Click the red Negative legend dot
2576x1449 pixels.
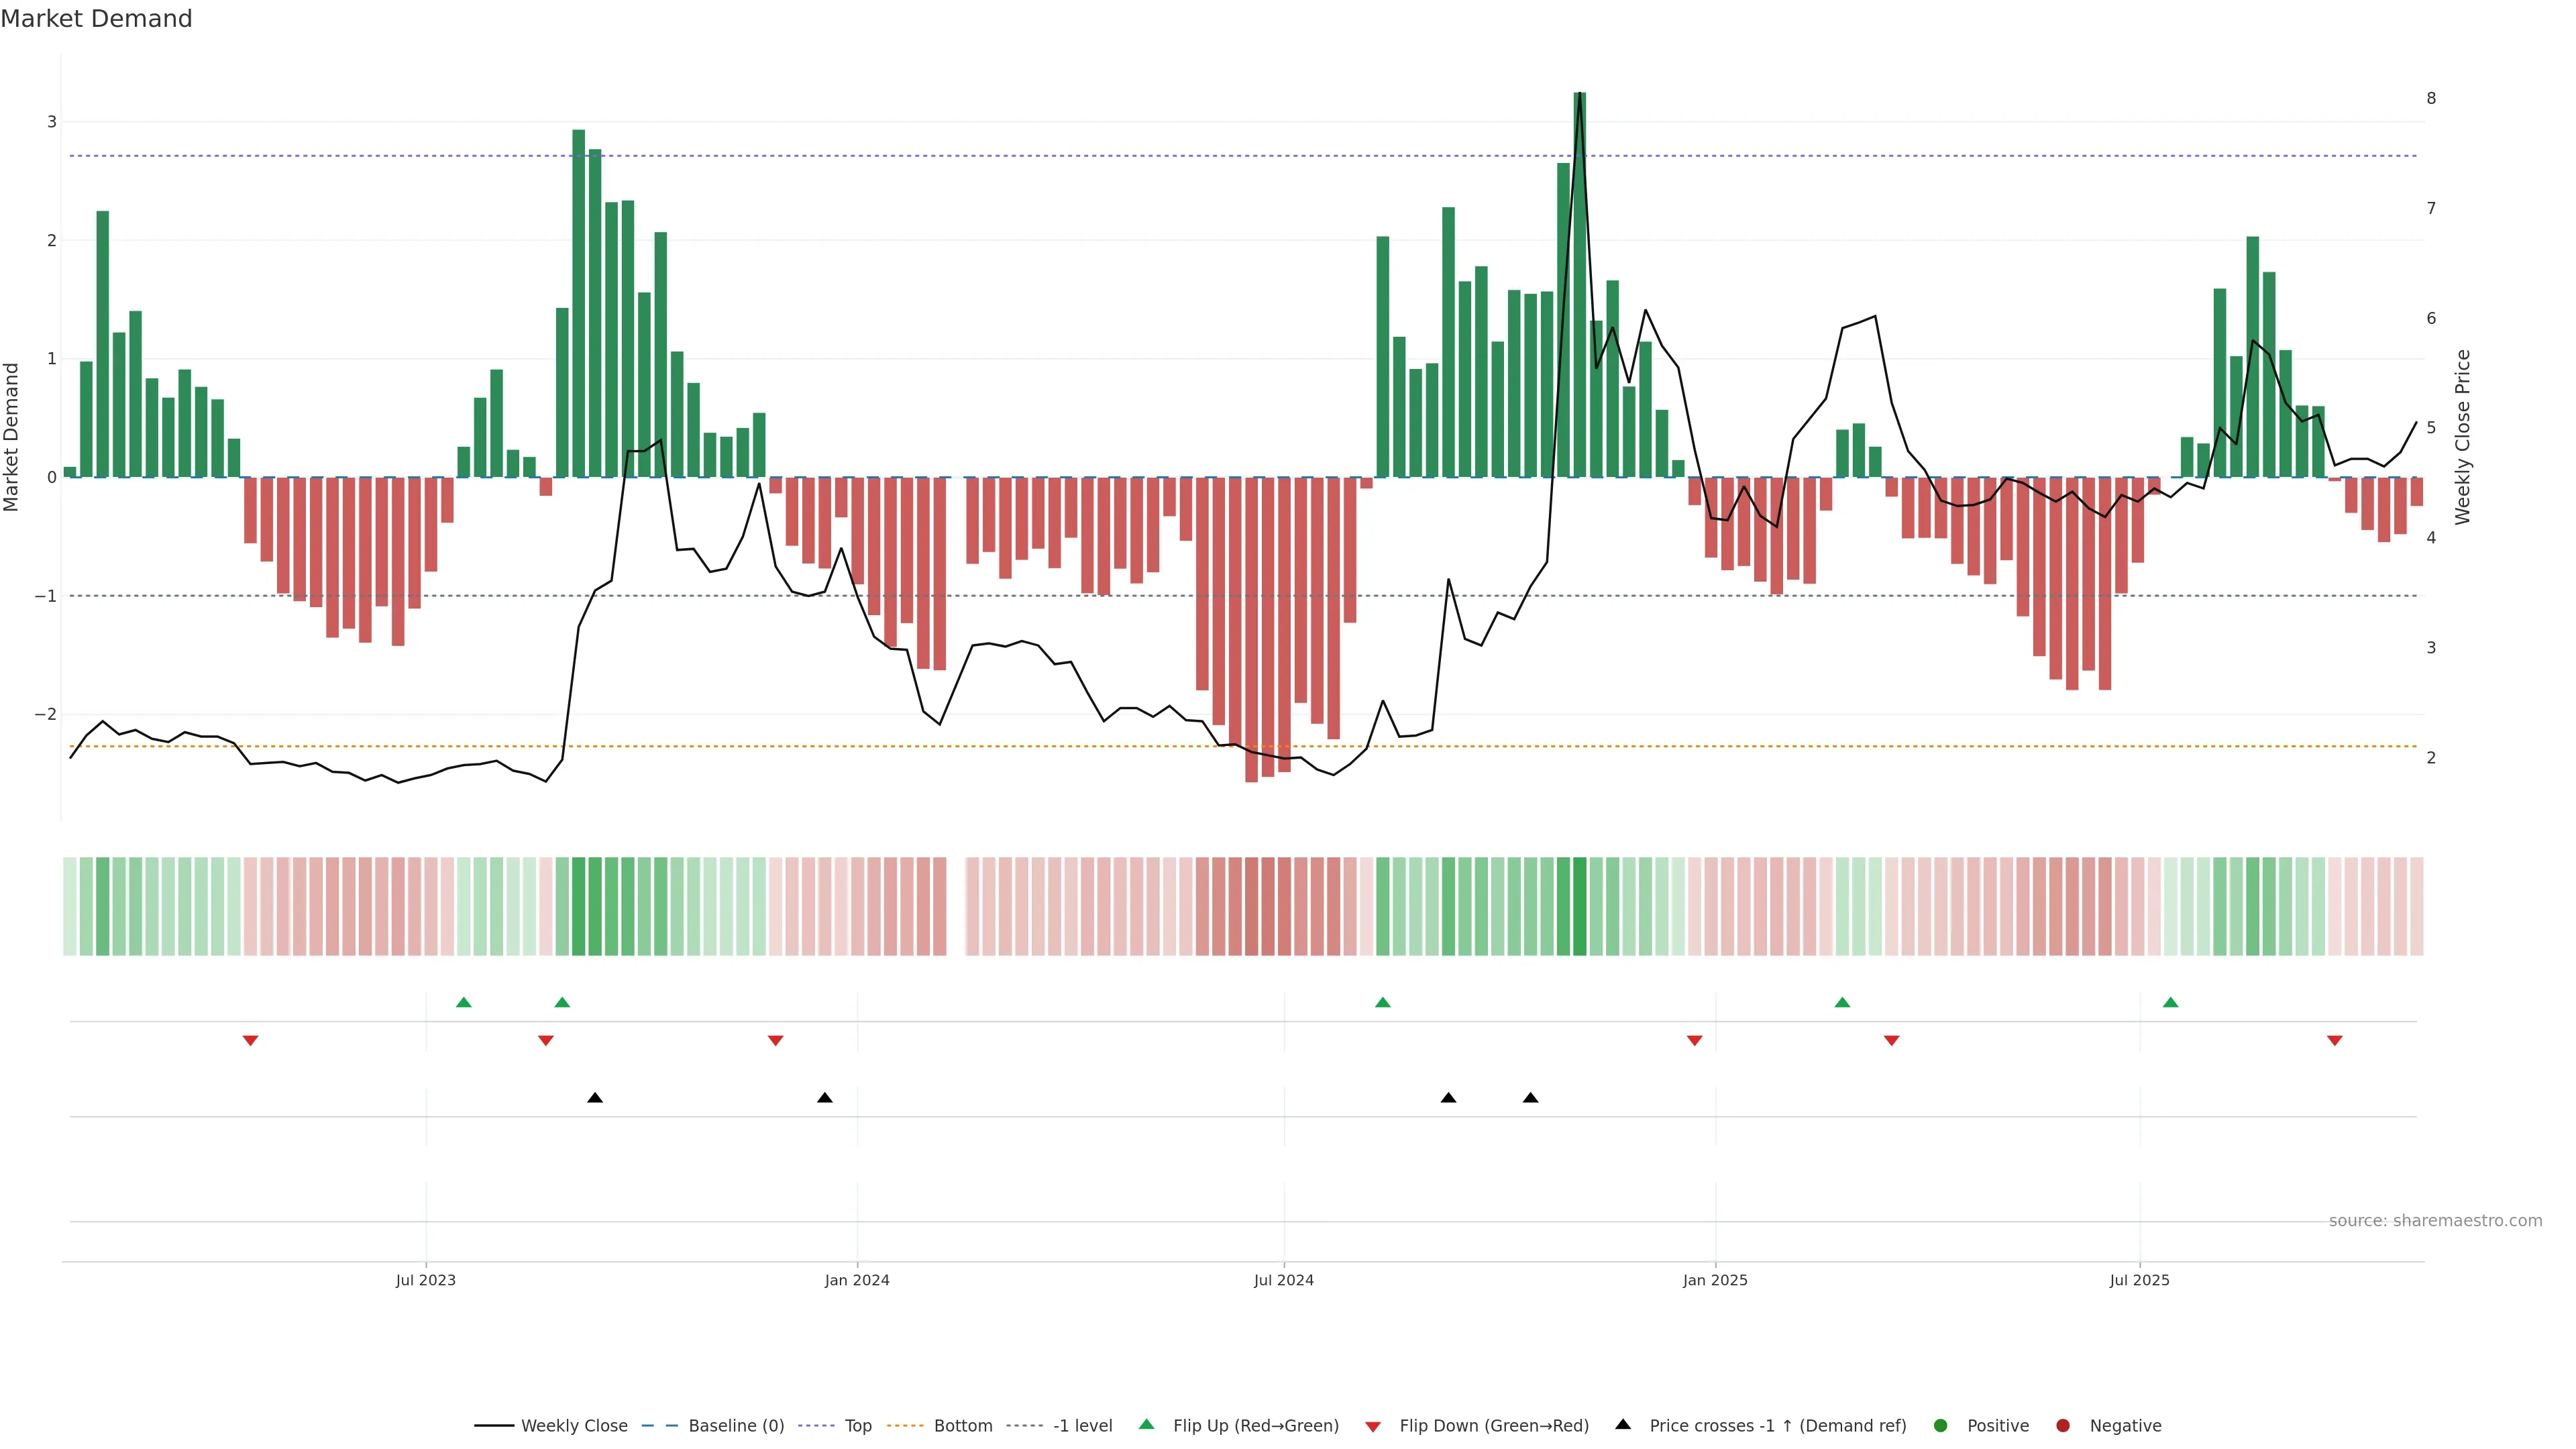tap(2063, 1425)
